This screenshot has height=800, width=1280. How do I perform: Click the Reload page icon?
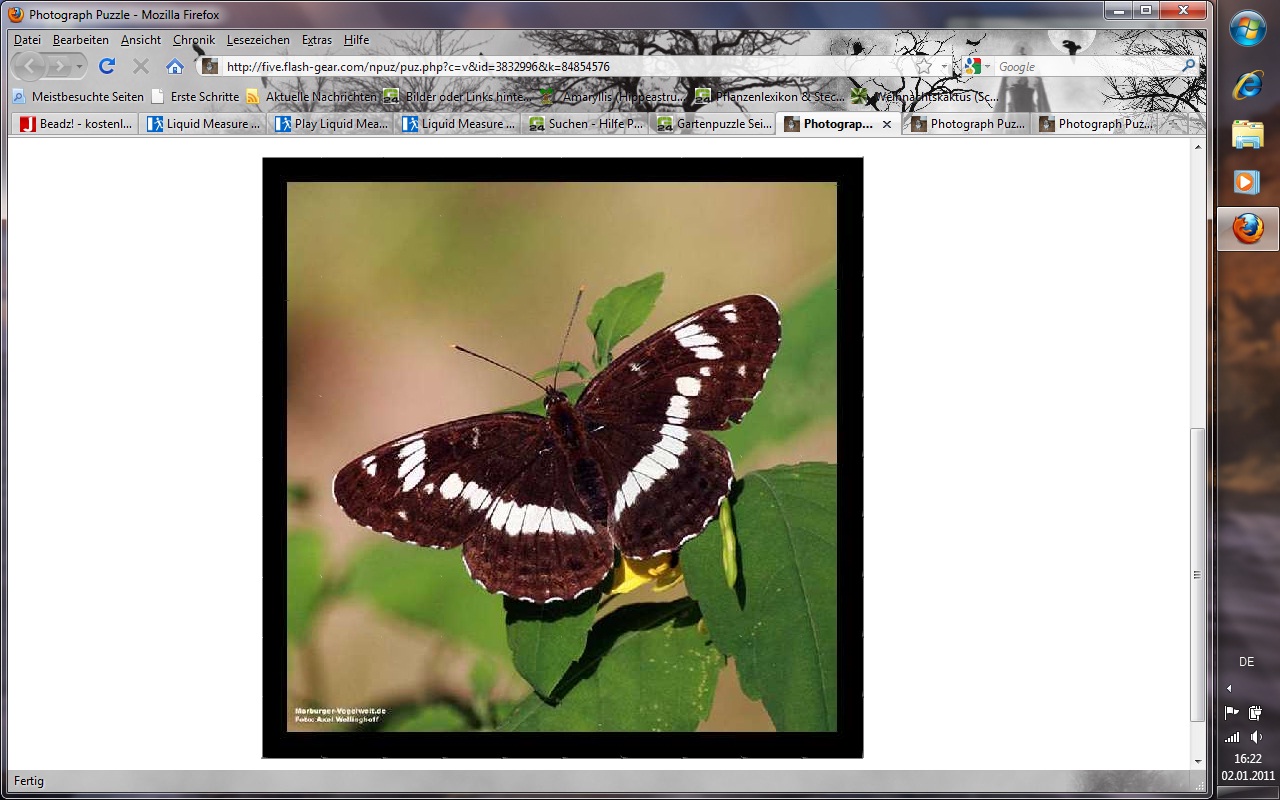[x=107, y=67]
